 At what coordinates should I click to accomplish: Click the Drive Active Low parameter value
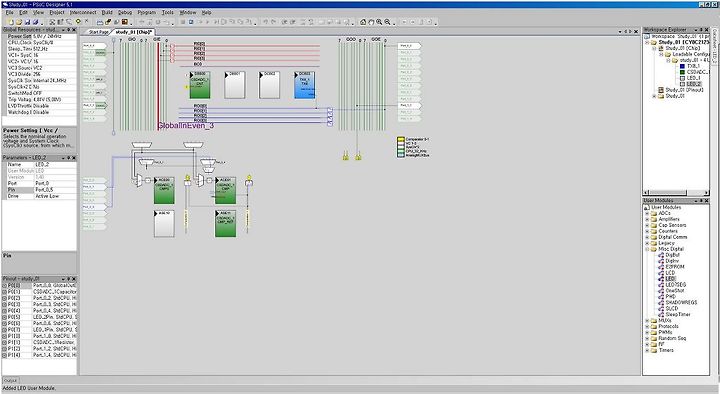[x=55, y=196]
